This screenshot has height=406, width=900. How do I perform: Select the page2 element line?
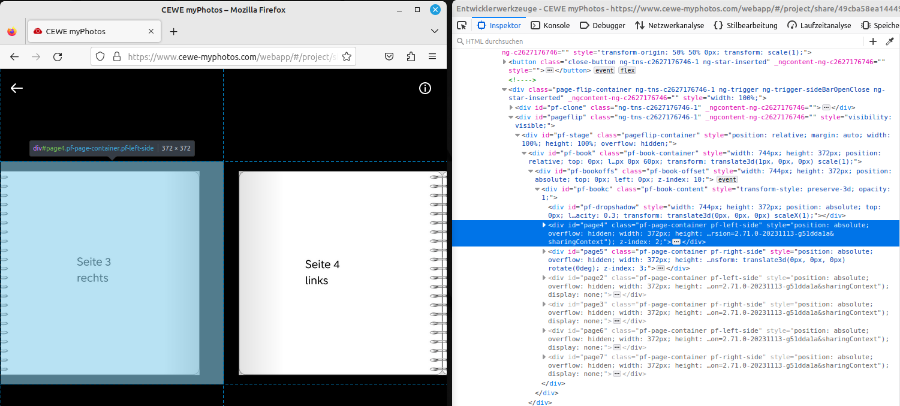676,286
